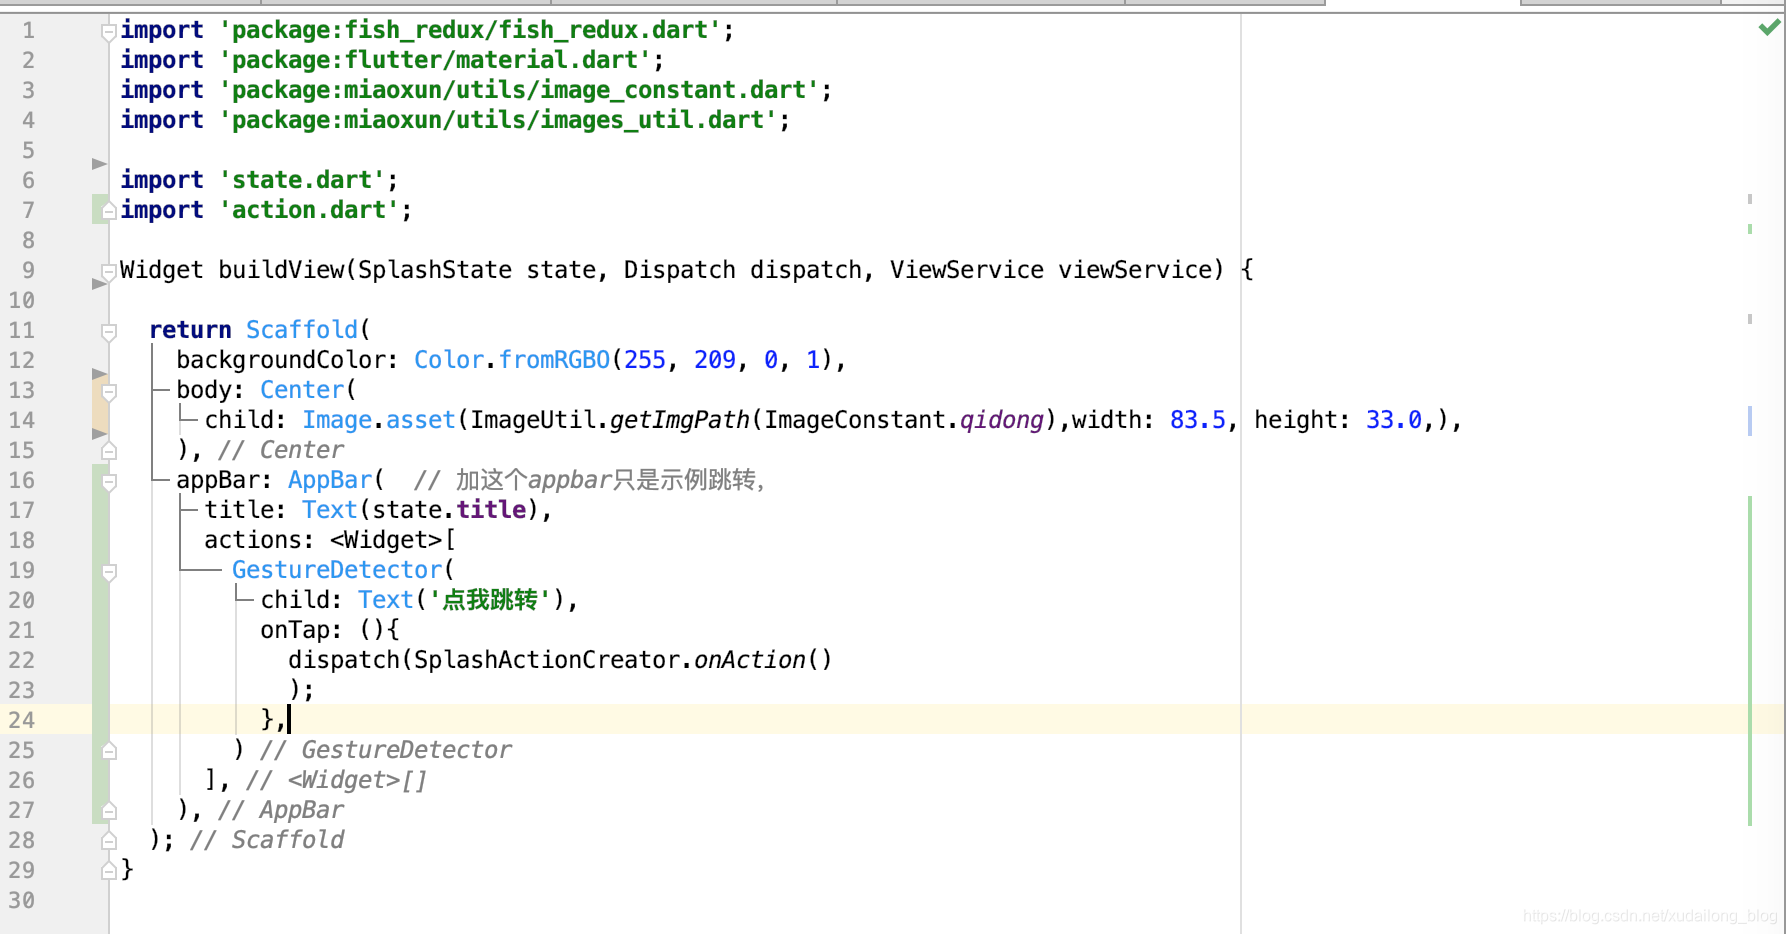Collapse the imports block at line 1
Screen dimensions: 1786x934
109,32
